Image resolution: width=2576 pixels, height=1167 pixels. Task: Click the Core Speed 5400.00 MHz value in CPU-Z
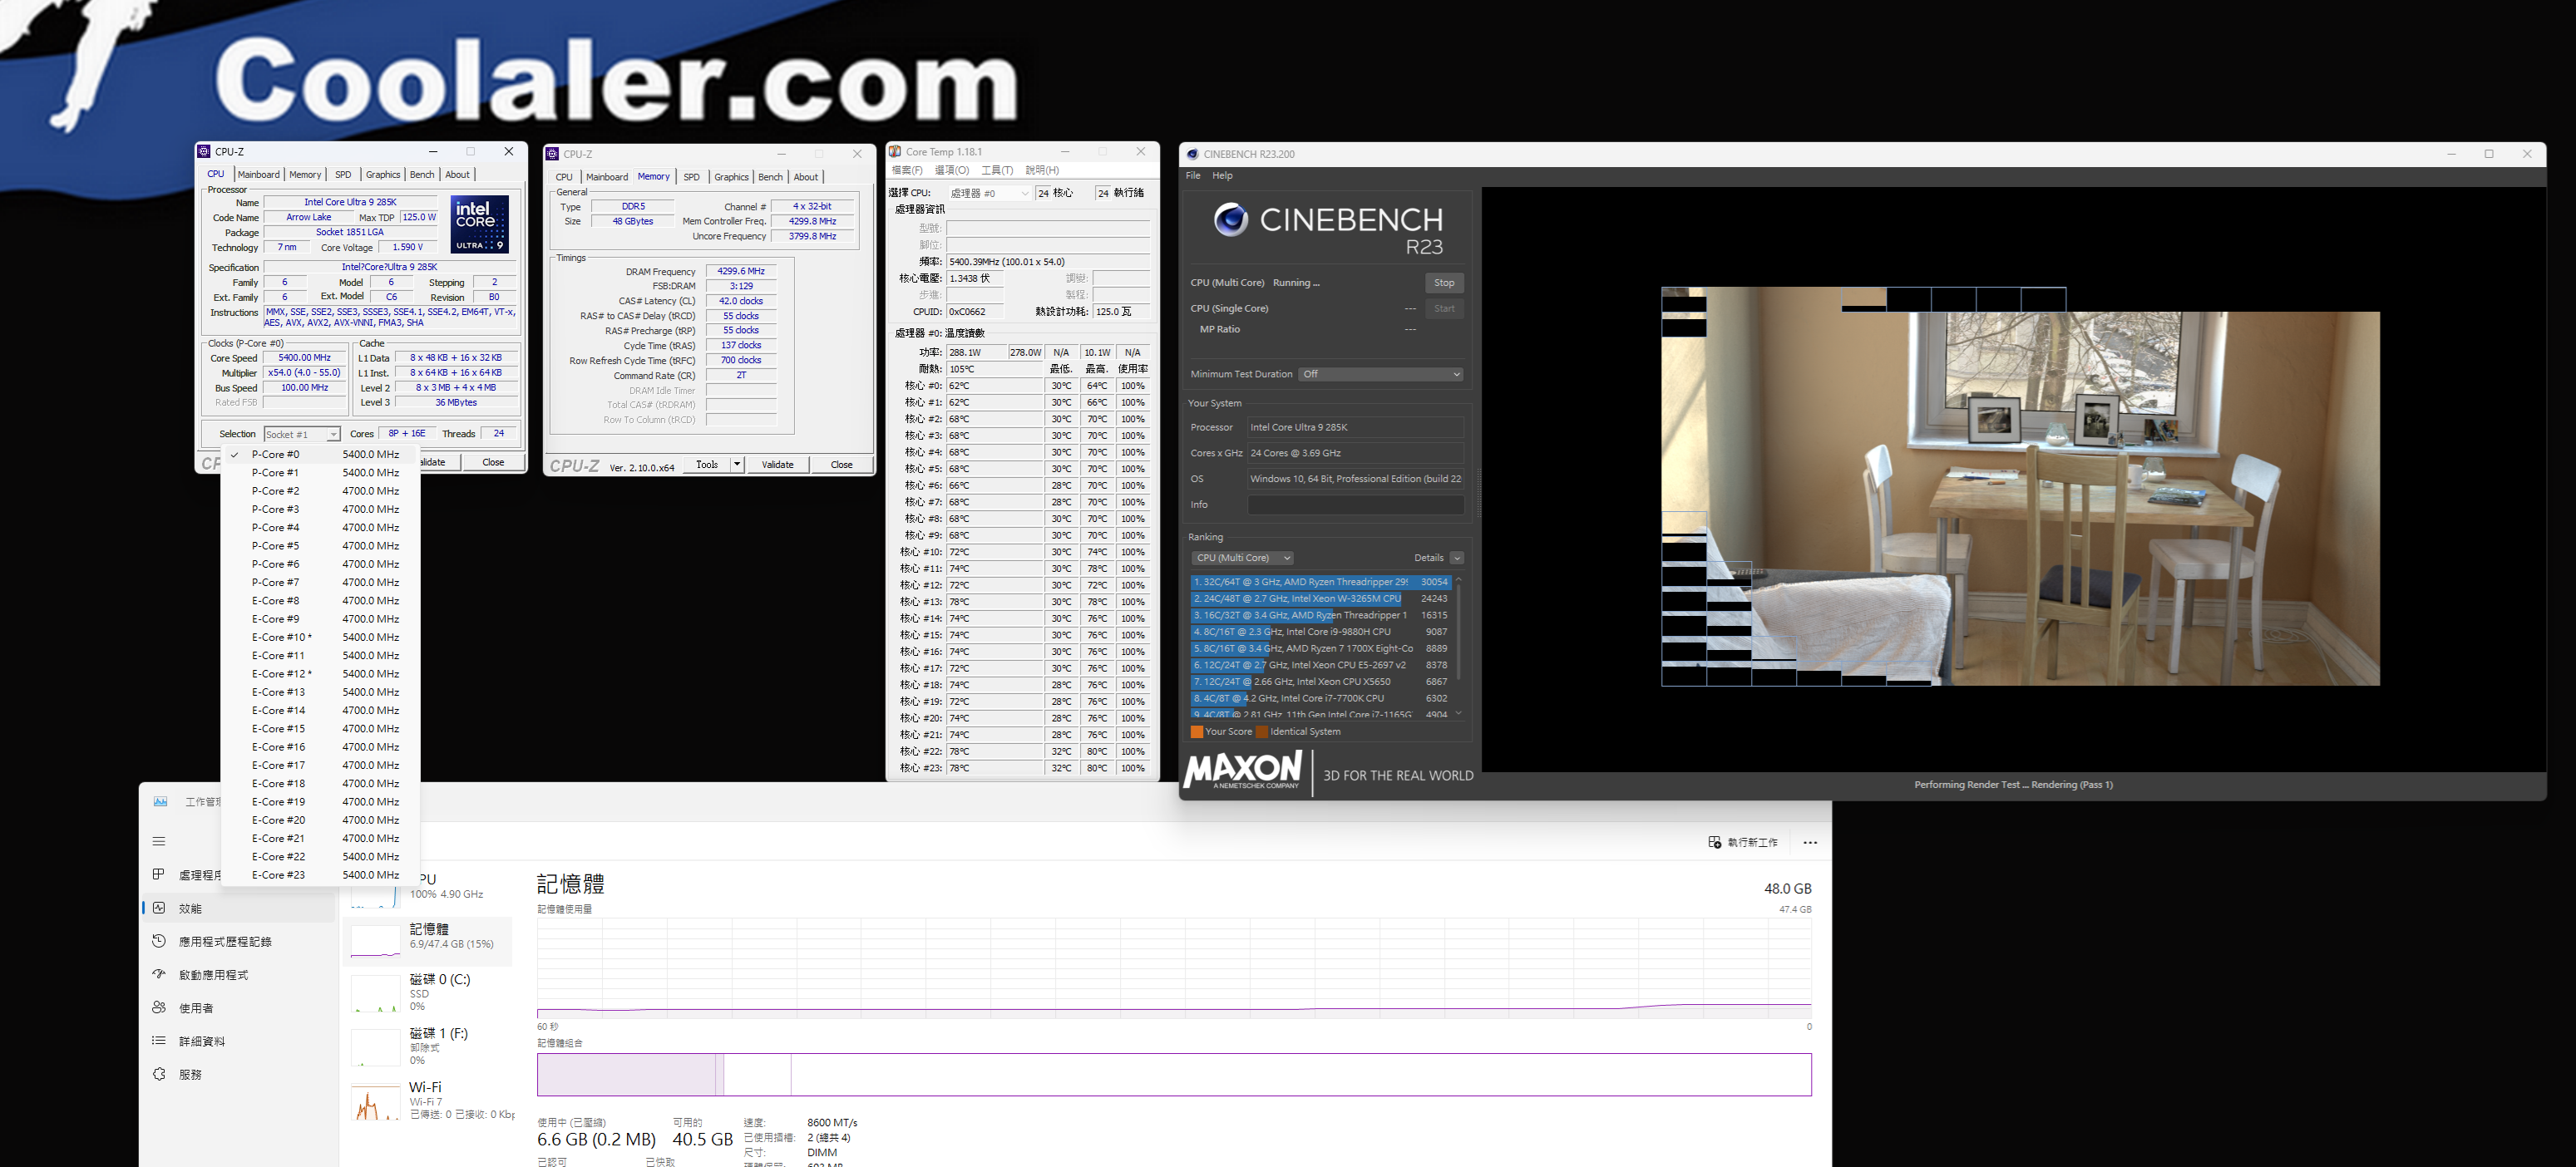click(x=304, y=357)
